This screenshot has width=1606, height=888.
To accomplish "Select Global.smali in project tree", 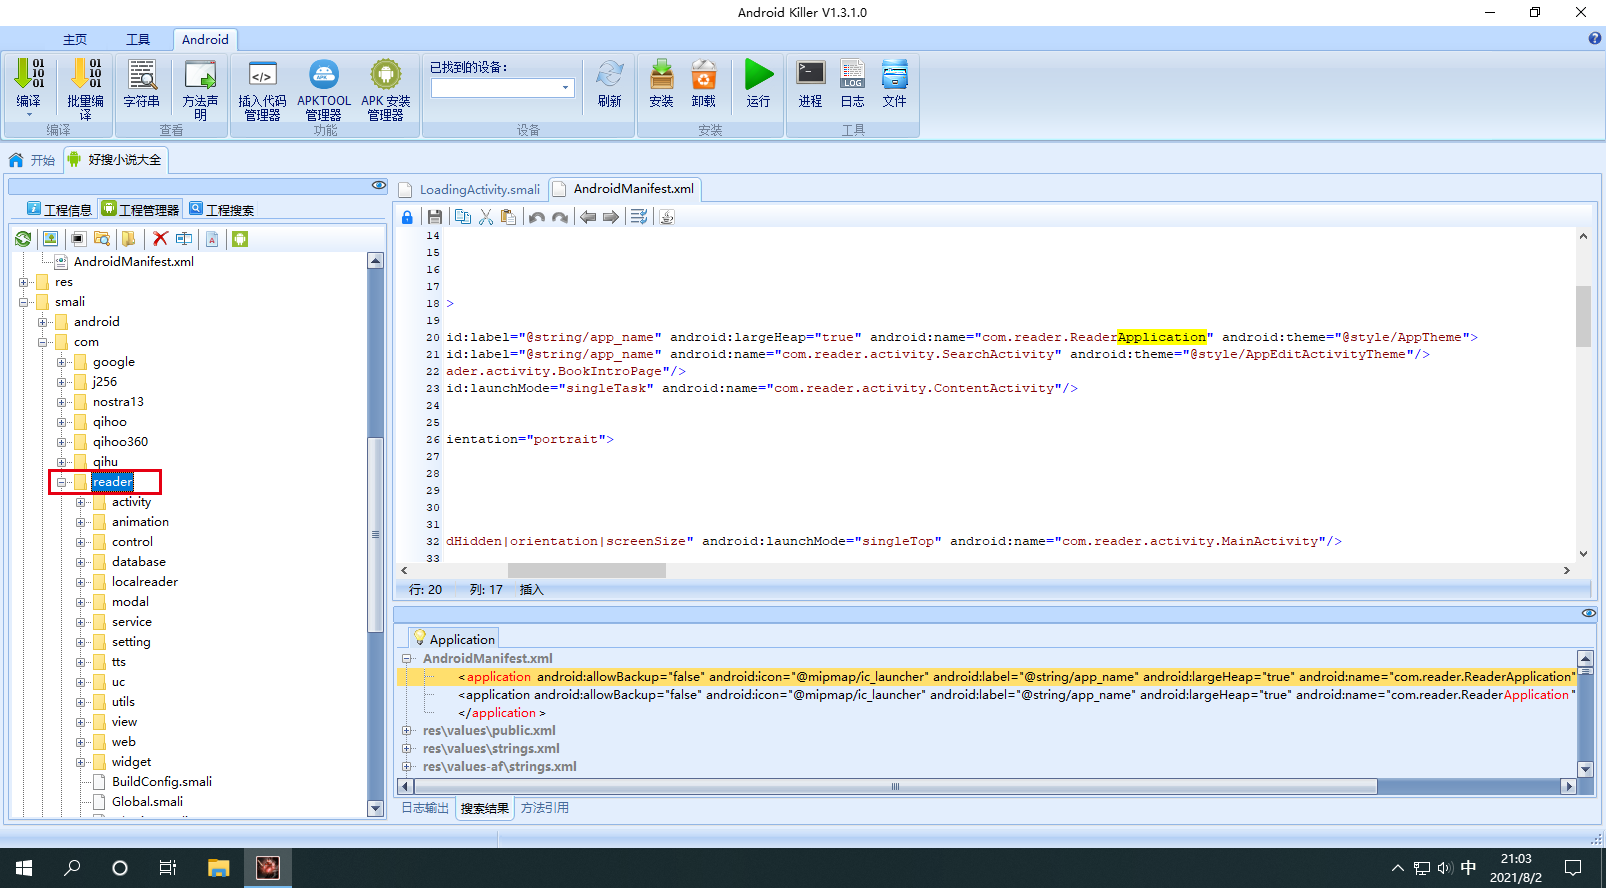I will click(x=147, y=802).
